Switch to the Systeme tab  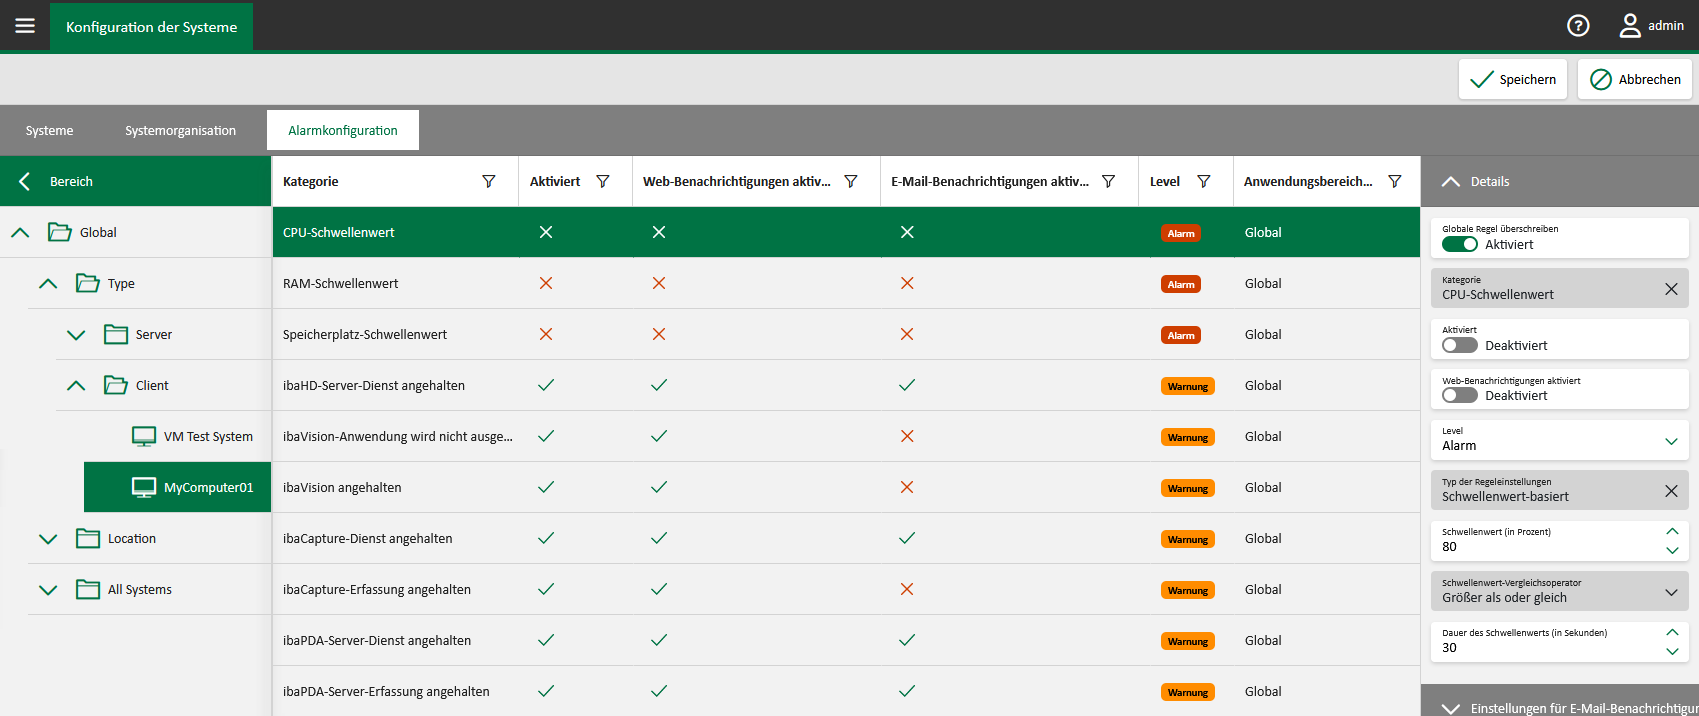coord(50,130)
